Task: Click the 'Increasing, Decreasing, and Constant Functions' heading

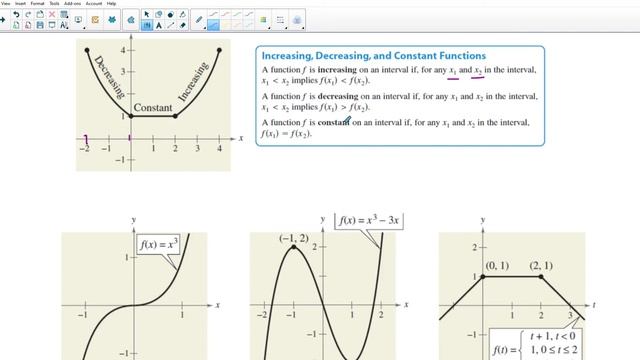Action: (x=374, y=56)
